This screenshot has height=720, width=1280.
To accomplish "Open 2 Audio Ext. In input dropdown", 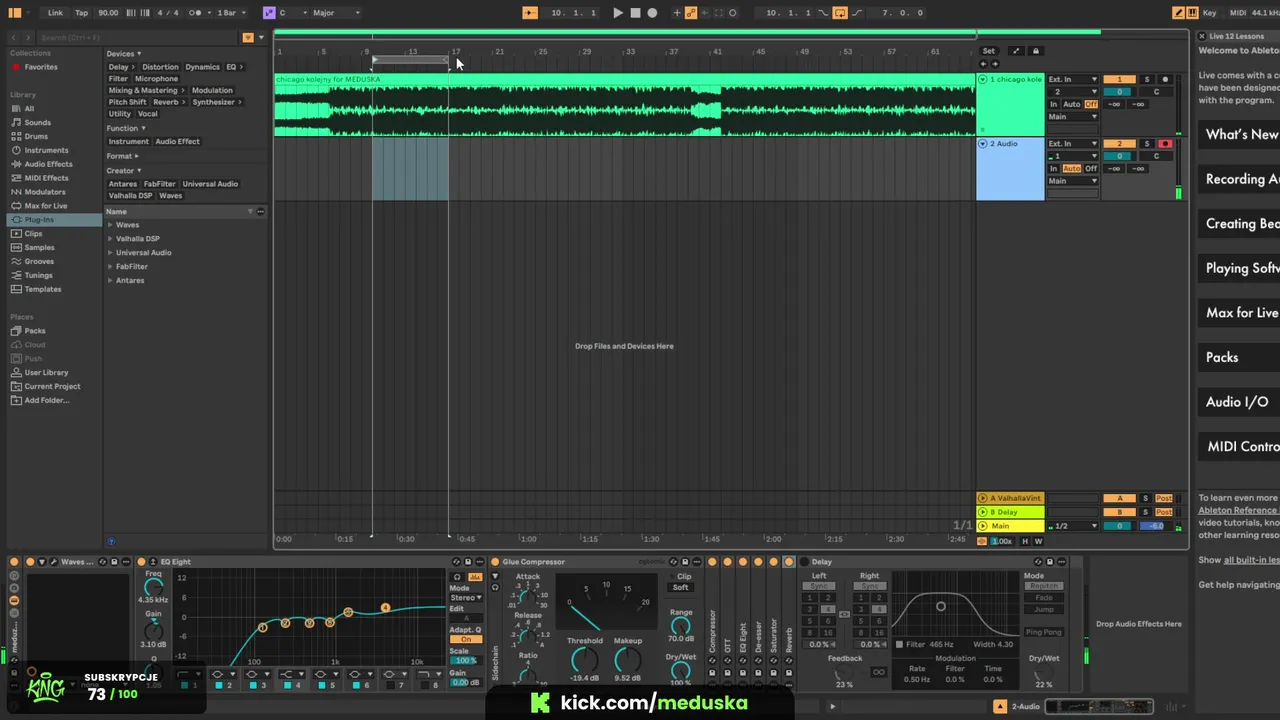I will coord(1072,144).
